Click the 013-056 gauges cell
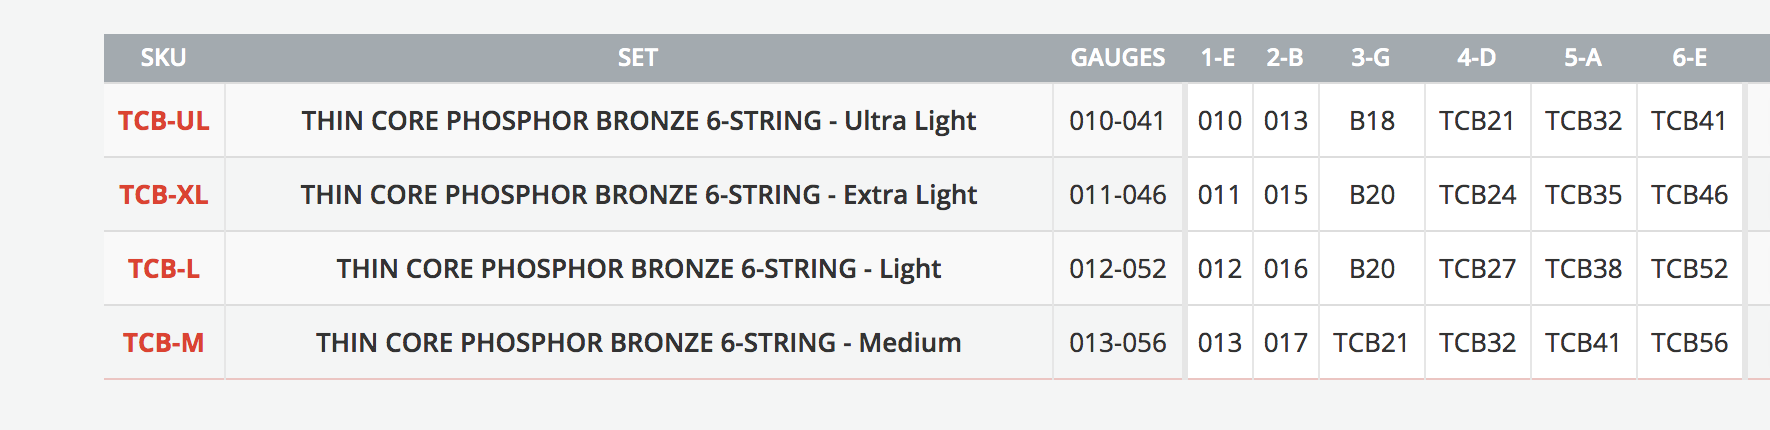 tap(1117, 343)
